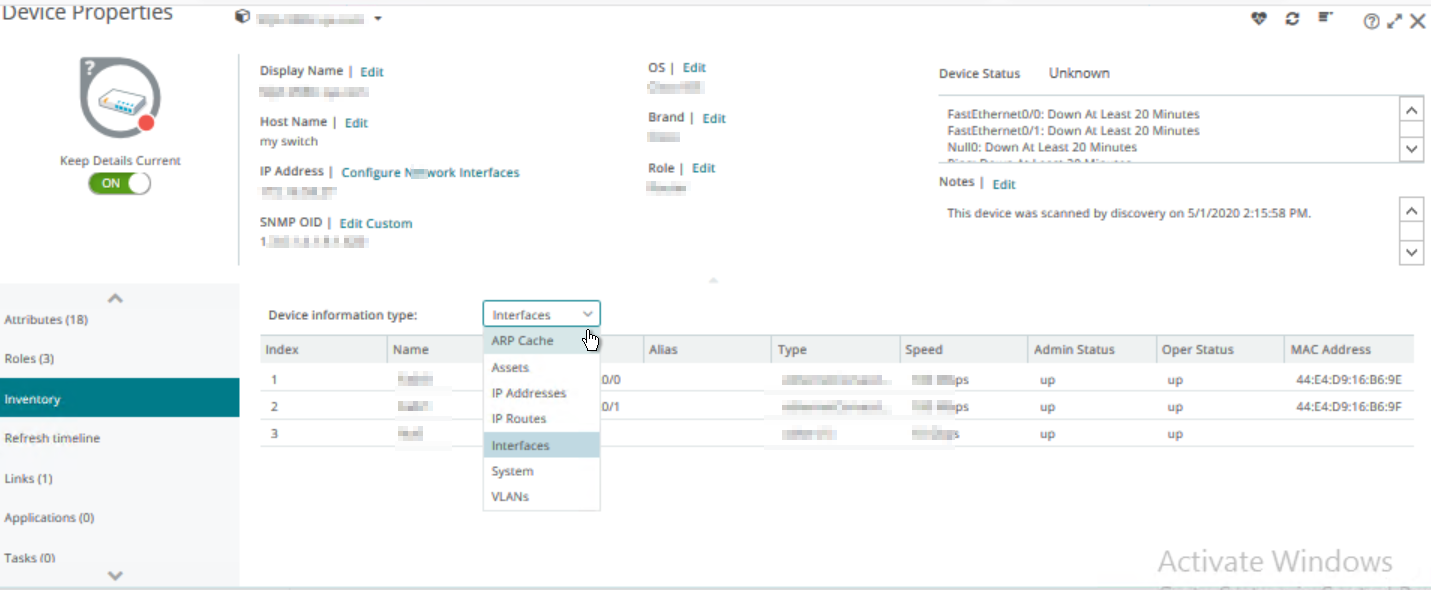Open the Attributes (18) section

coord(119,320)
